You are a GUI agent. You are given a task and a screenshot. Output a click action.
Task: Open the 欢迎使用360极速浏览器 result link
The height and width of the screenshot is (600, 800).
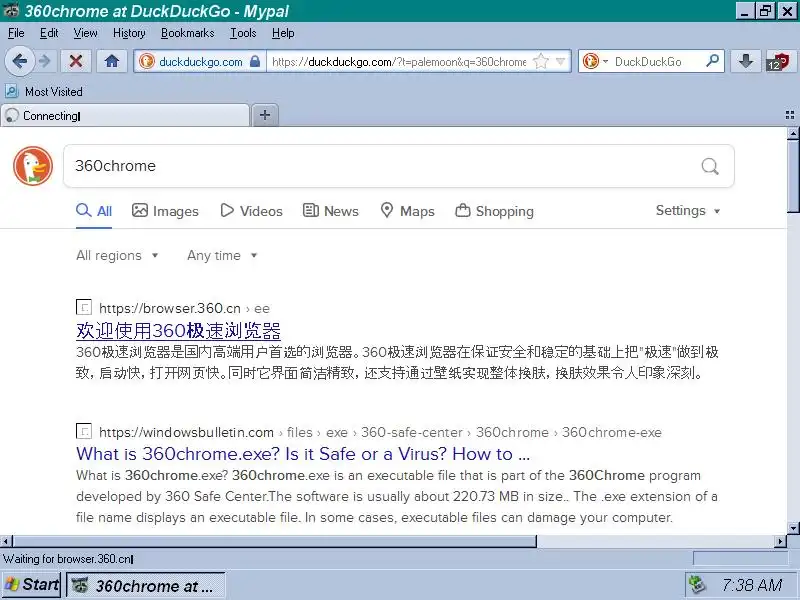[178, 331]
